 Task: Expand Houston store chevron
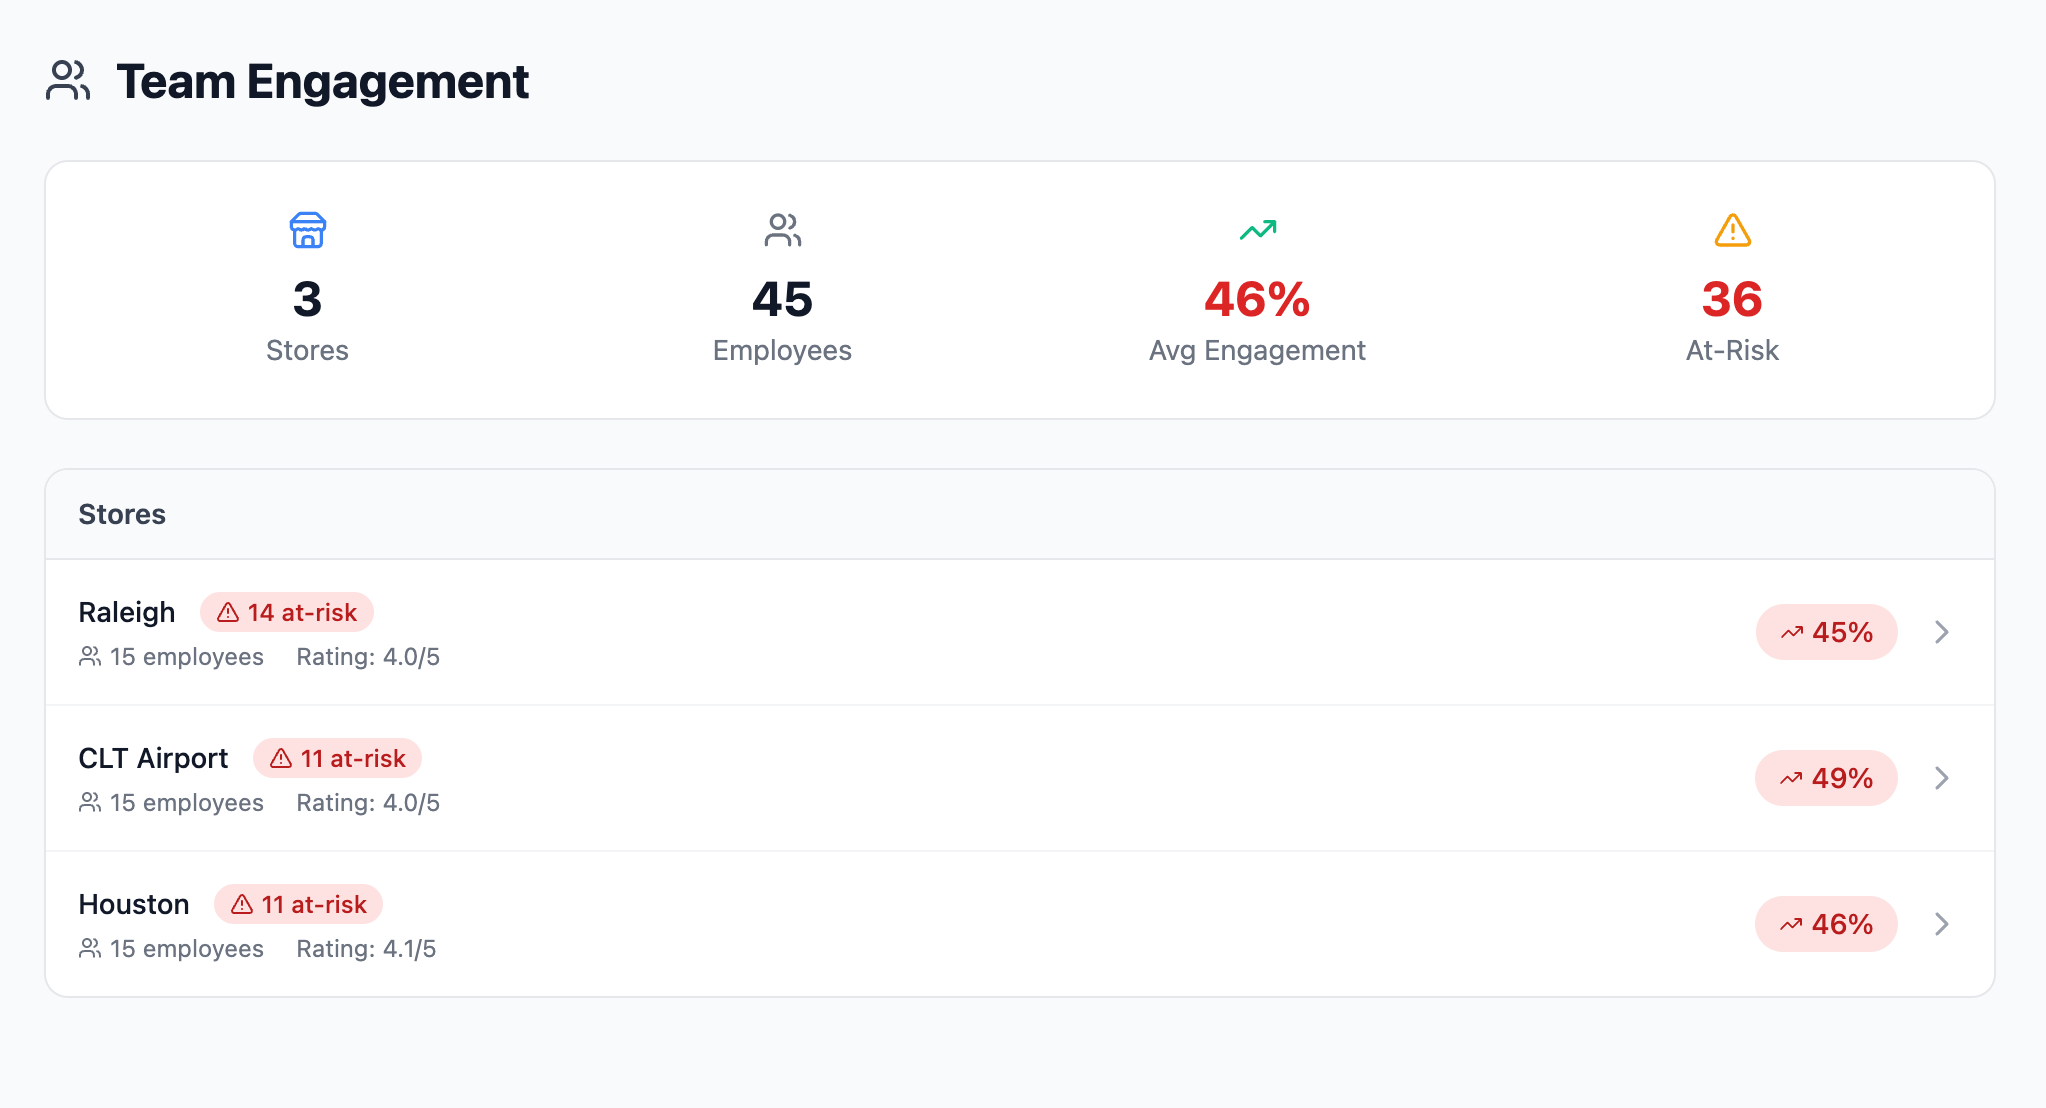click(1941, 924)
